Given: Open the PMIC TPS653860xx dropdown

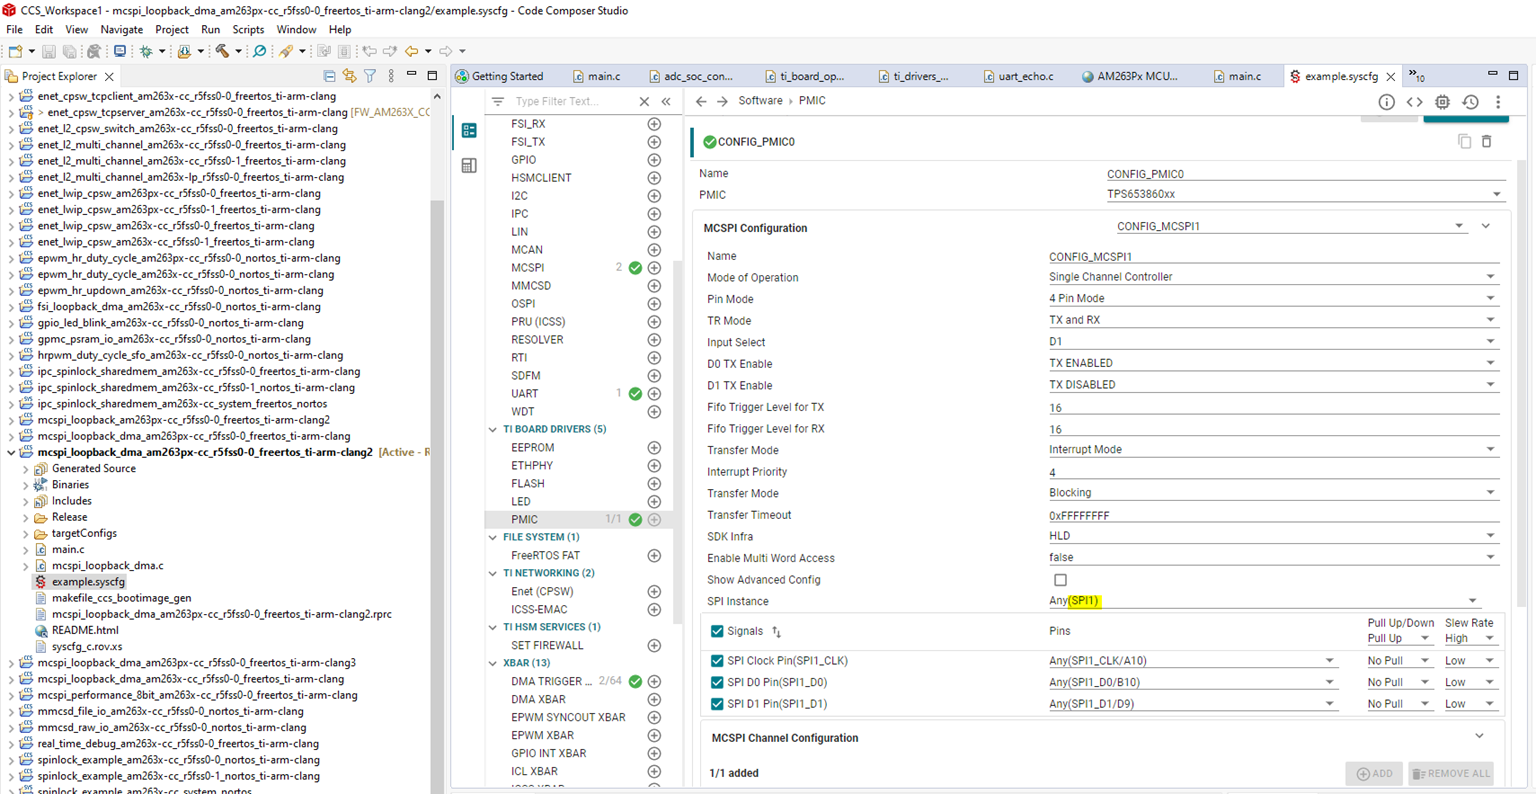Looking at the screenshot, I should click(x=1304, y=195).
